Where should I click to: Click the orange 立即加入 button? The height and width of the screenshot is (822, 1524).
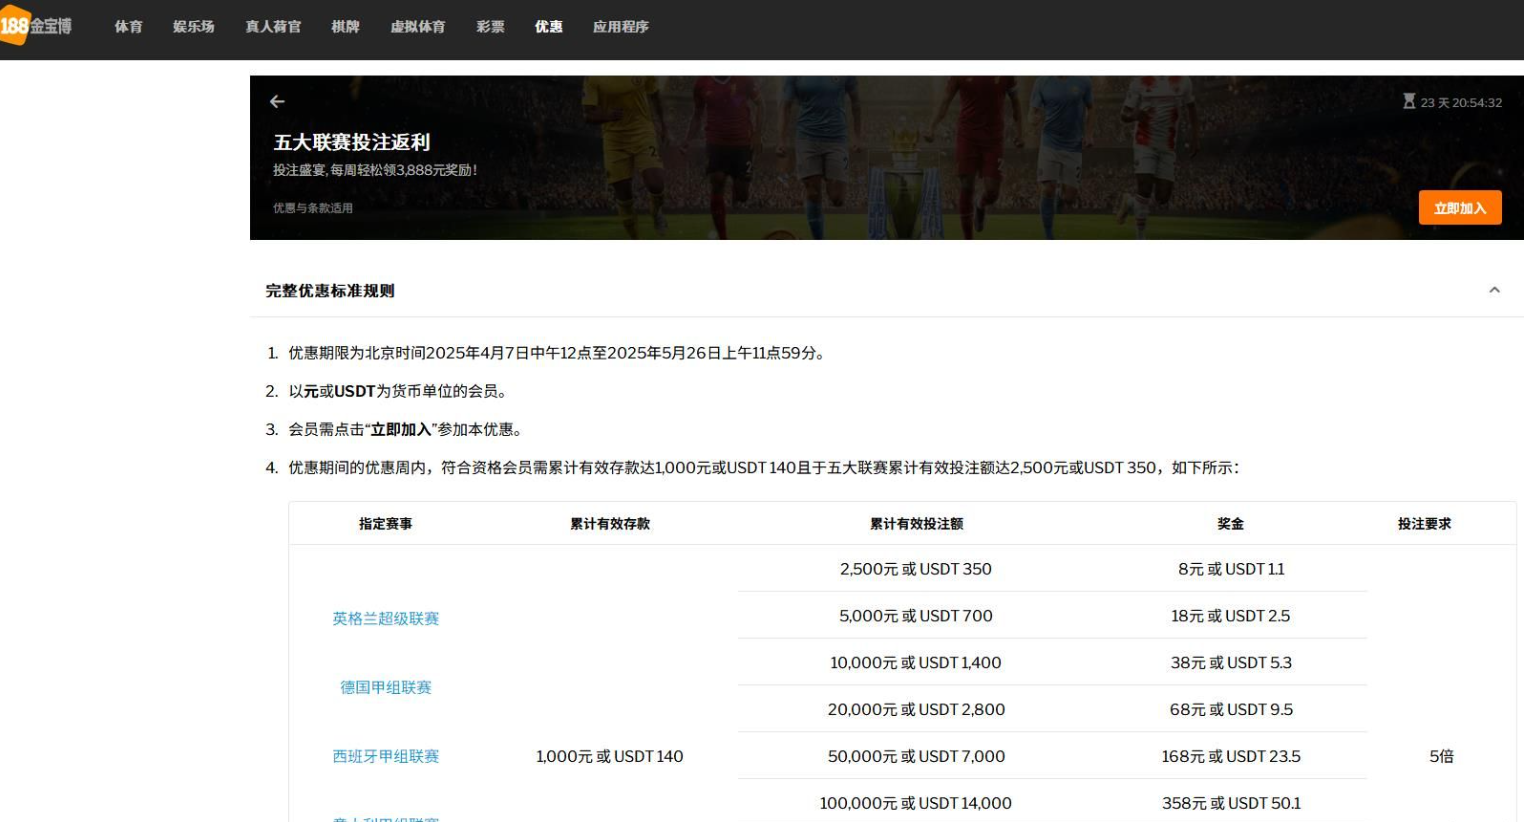point(1460,208)
